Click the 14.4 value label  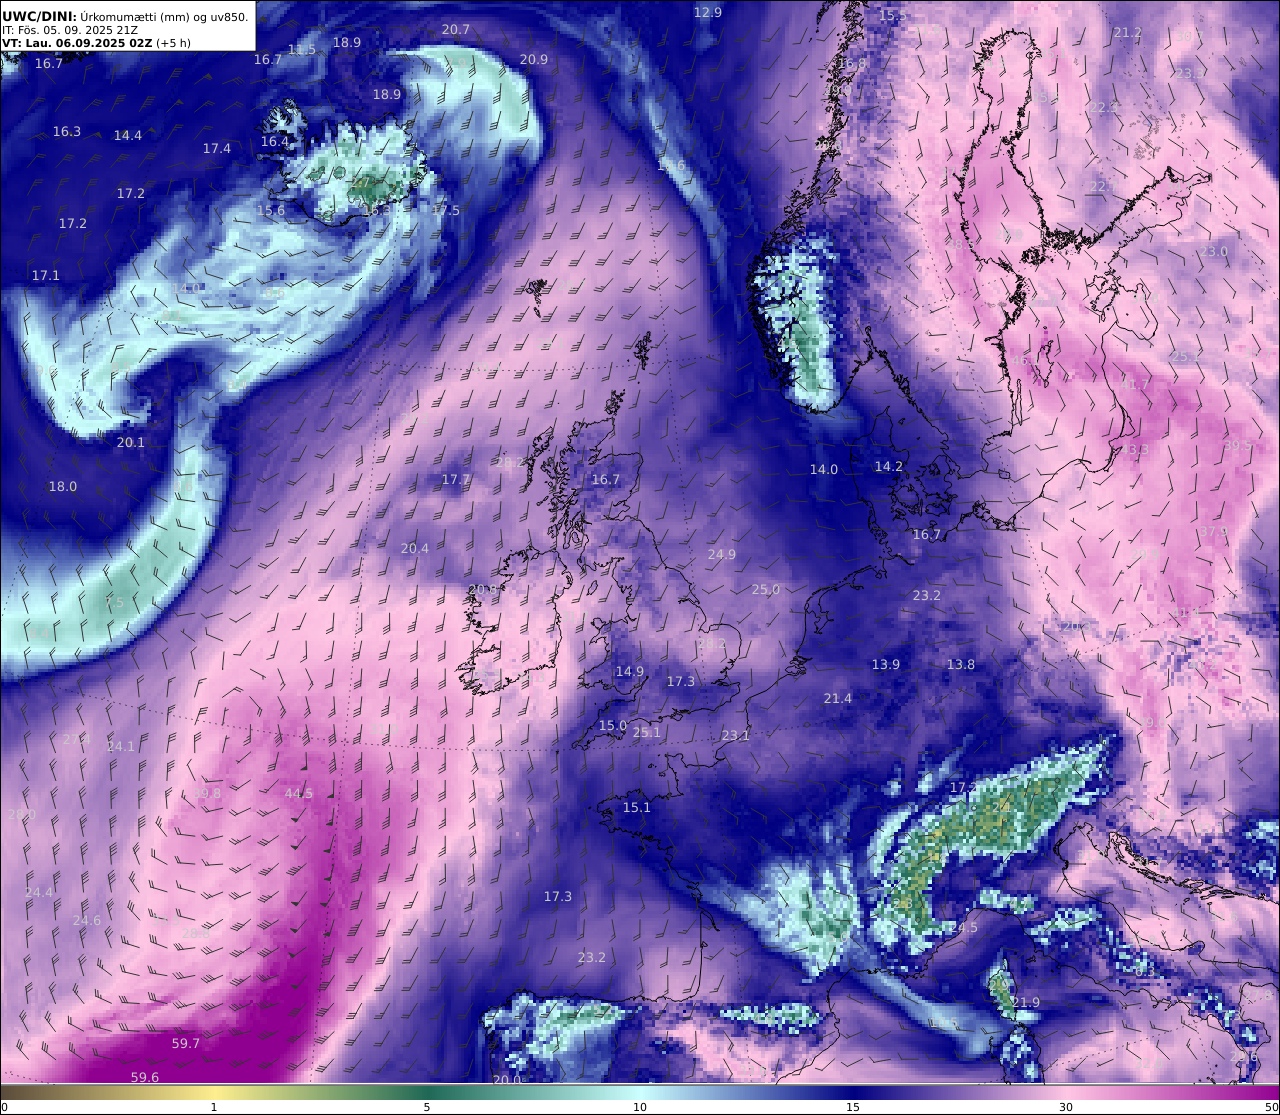[x=128, y=135]
